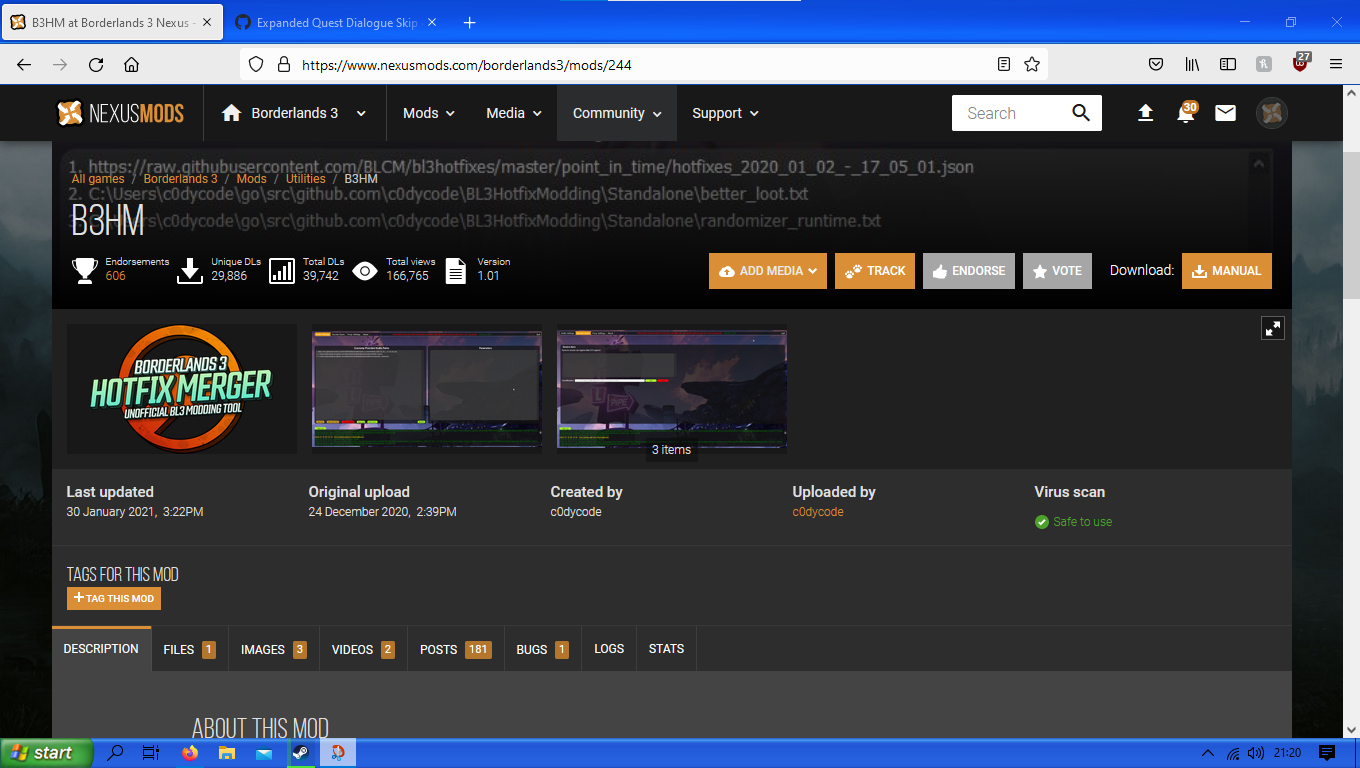Screen dimensions: 1360x768
Task: Open the IMAGES tab
Action: click(x=274, y=649)
